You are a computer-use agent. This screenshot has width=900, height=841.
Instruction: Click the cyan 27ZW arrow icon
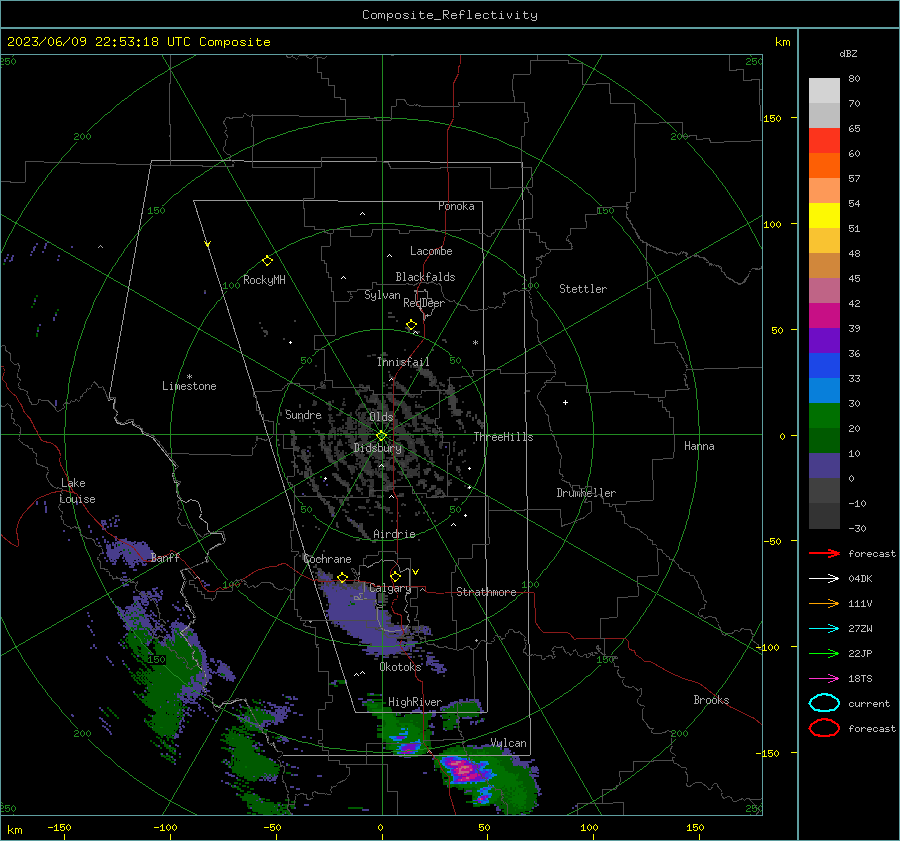point(824,629)
